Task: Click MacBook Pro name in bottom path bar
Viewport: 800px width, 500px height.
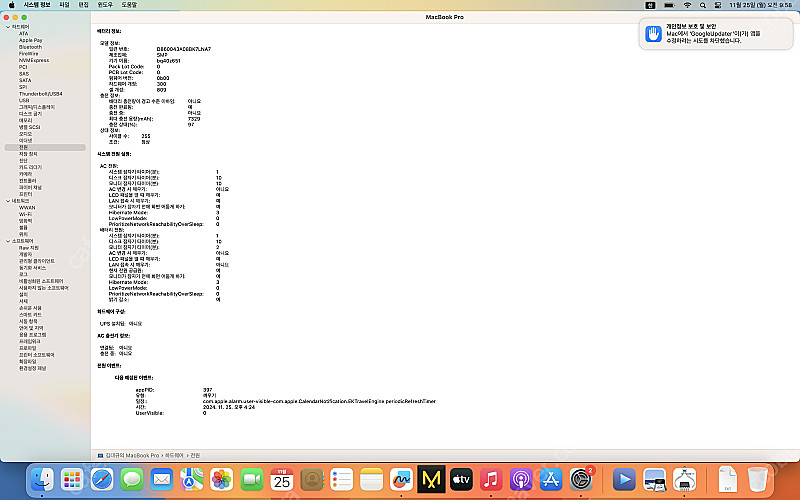Action: coord(132,456)
